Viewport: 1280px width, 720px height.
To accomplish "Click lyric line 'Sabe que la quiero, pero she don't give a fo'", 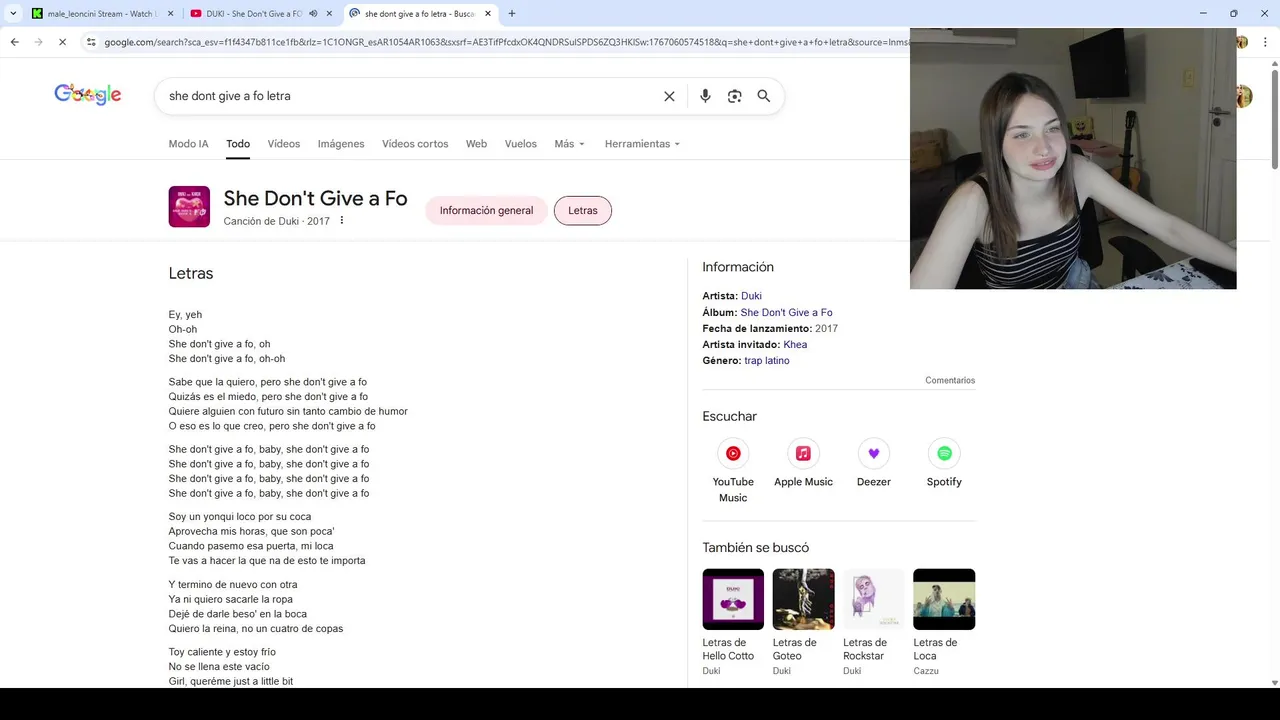I will pyautogui.click(x=268, y=382).
